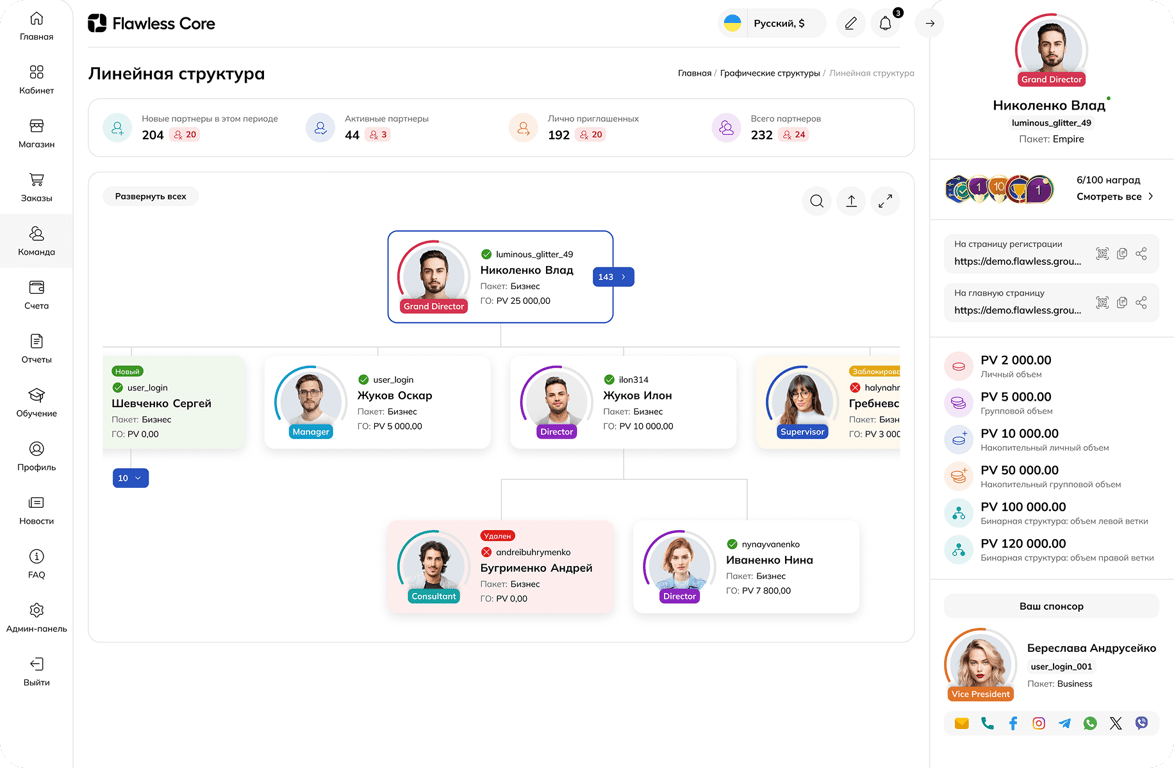
Task: Click Бугрименко Андрей name
Action: click(x=536, y=568)
